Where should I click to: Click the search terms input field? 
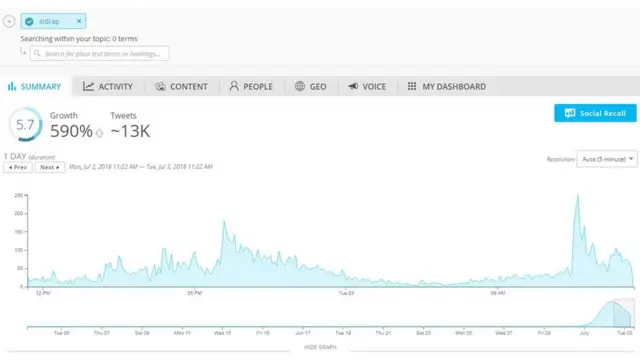(99, 53)
